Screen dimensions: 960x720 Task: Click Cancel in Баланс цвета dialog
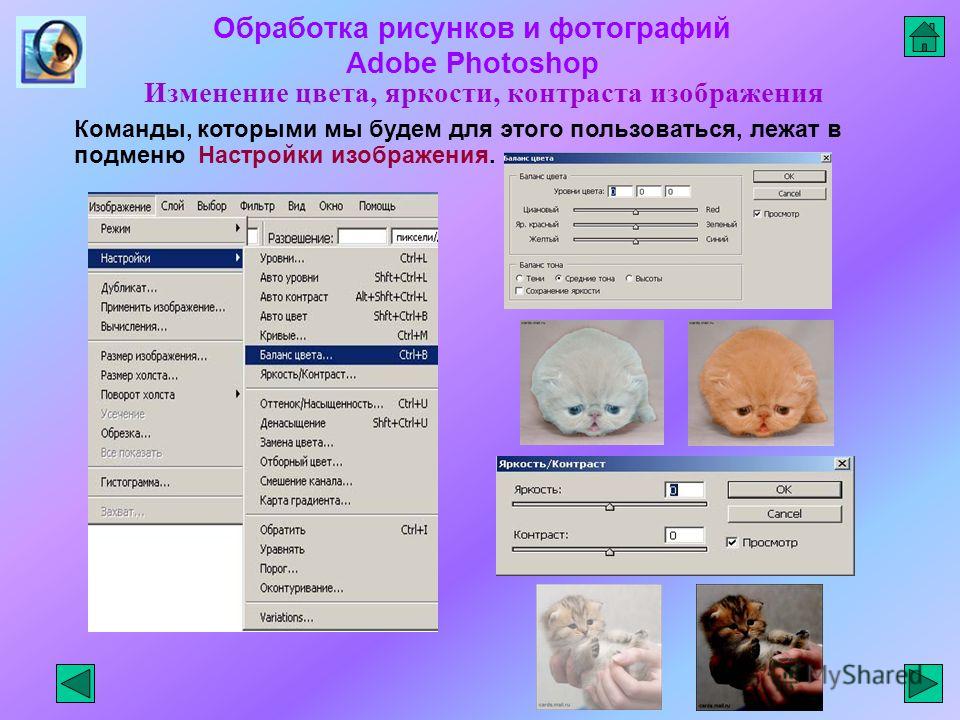pos(789,193)
